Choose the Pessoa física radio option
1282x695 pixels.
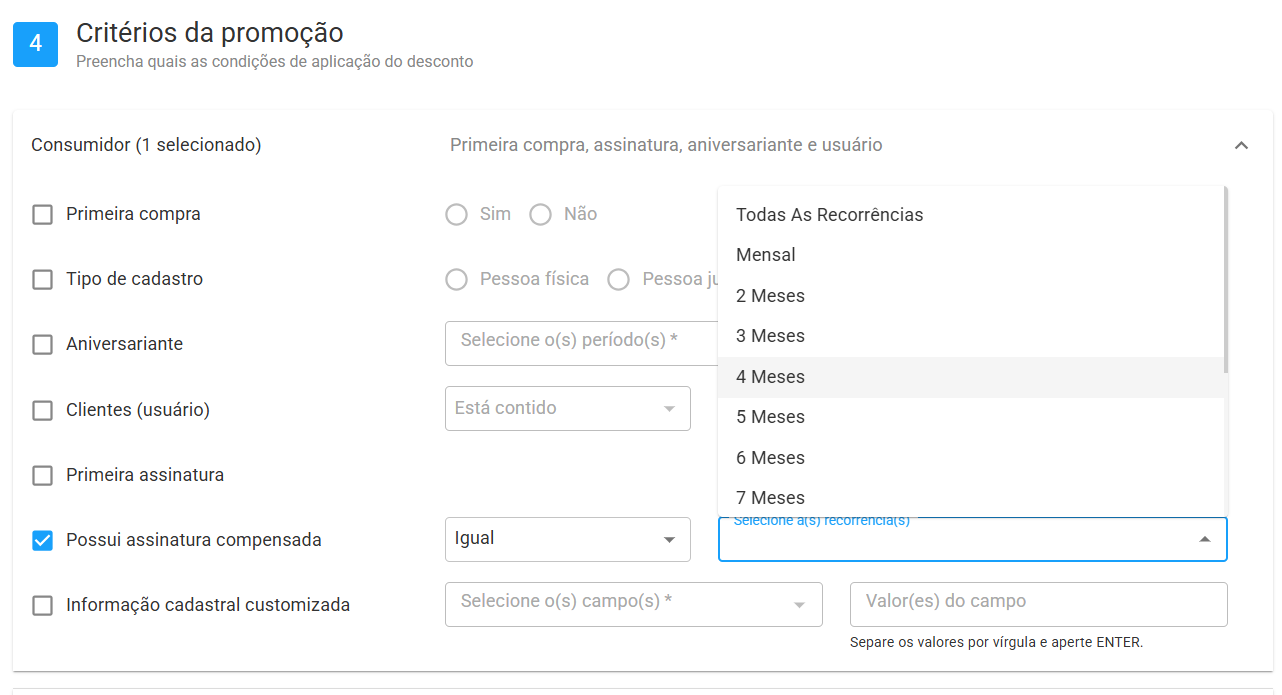tap(456, 280)
